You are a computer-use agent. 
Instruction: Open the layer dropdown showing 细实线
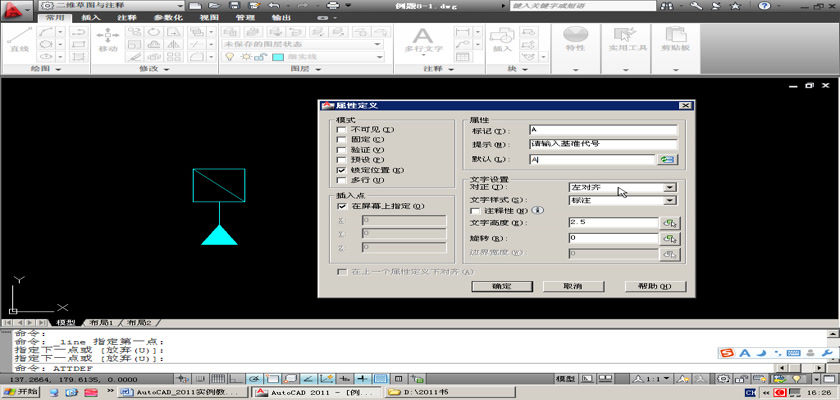(303, 57)
